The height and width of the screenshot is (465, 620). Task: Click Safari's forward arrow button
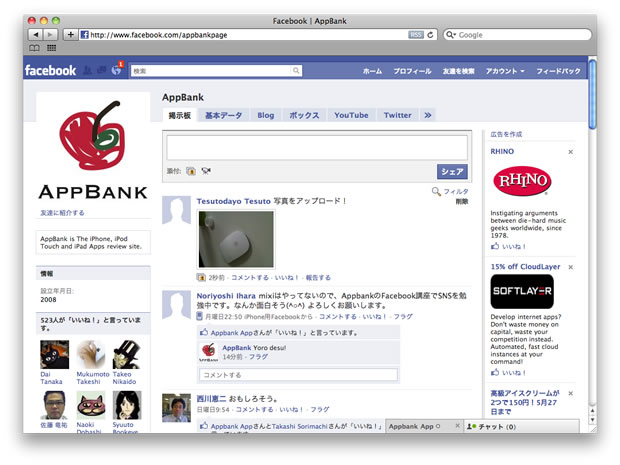(x=50, y=35)
